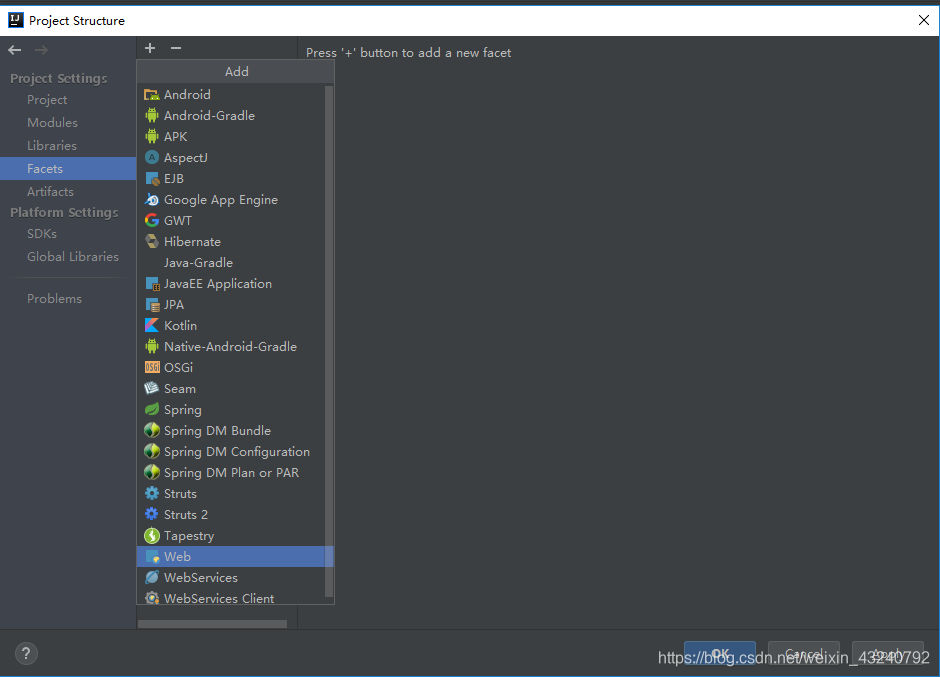The height and width of the screenshot is (677, 940).
Task: Open the Libraries settings section
Action: 52,146
